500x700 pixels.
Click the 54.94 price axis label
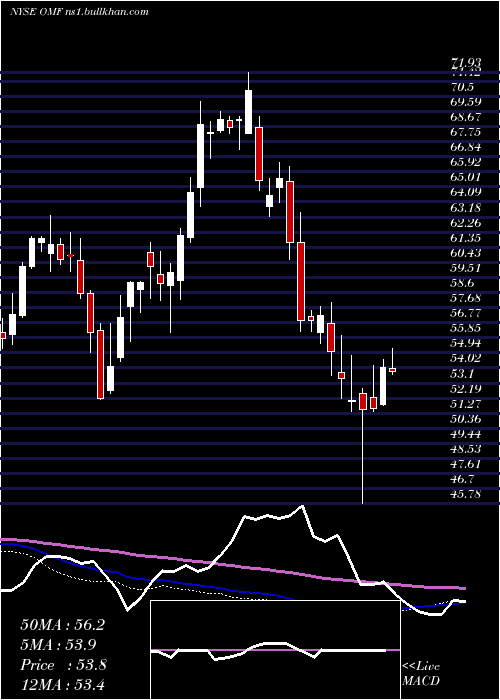(x=466, y=343)
